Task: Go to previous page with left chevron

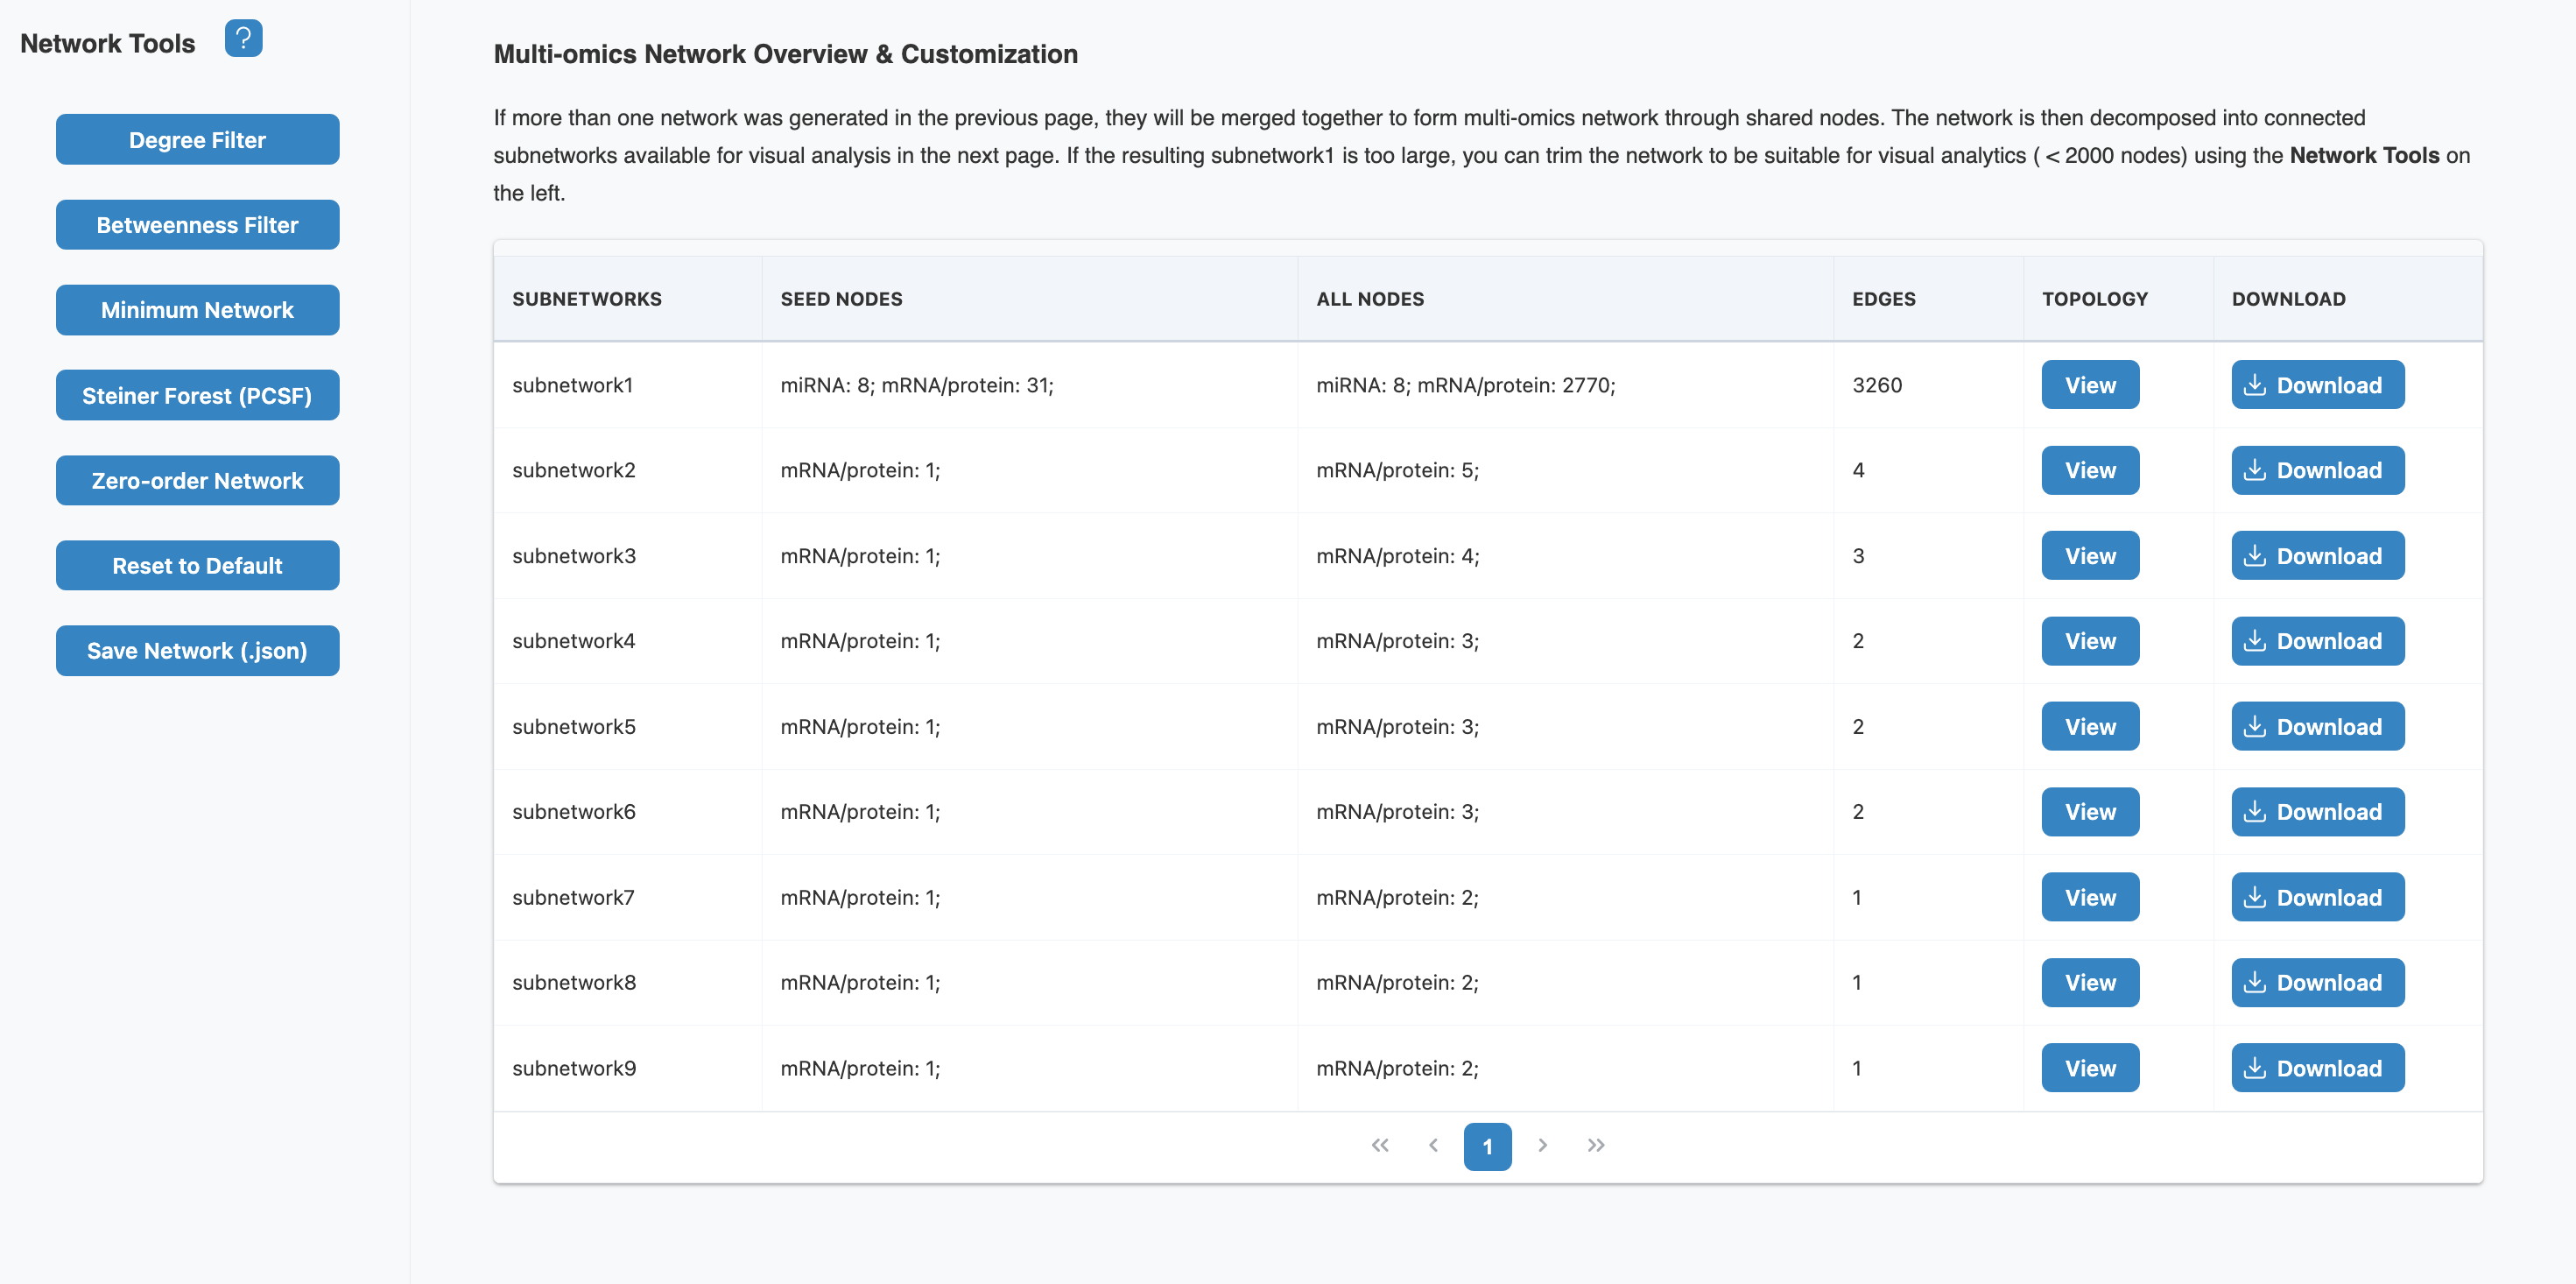Action: (x=1434, y=1146)
